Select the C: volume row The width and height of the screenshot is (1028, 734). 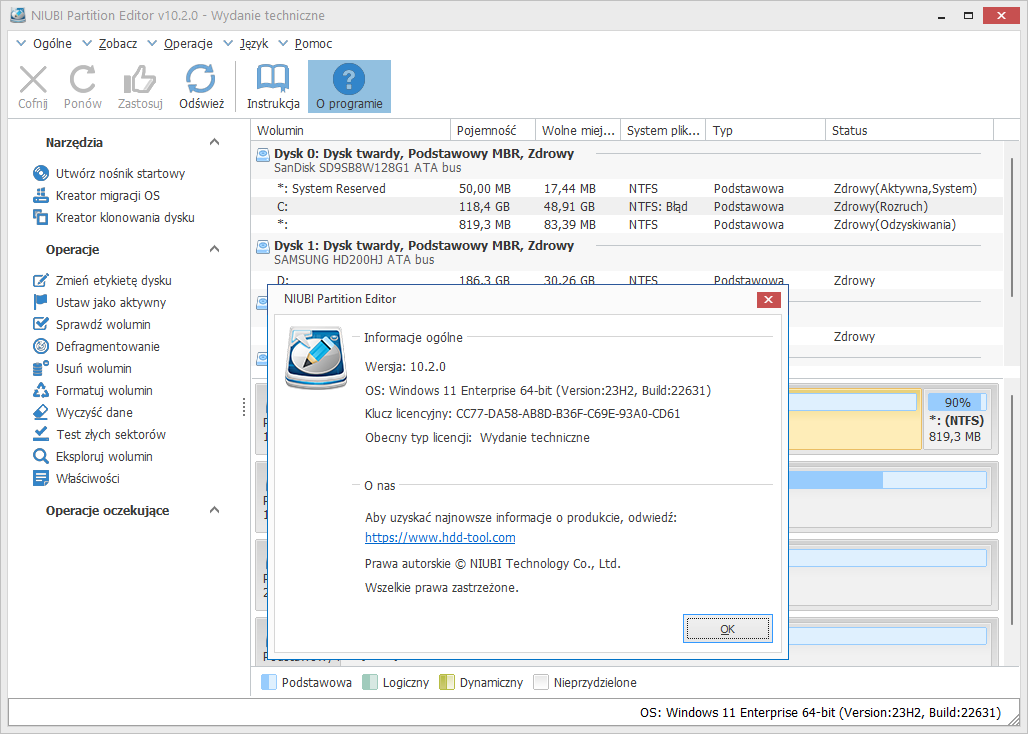(626, 206)
